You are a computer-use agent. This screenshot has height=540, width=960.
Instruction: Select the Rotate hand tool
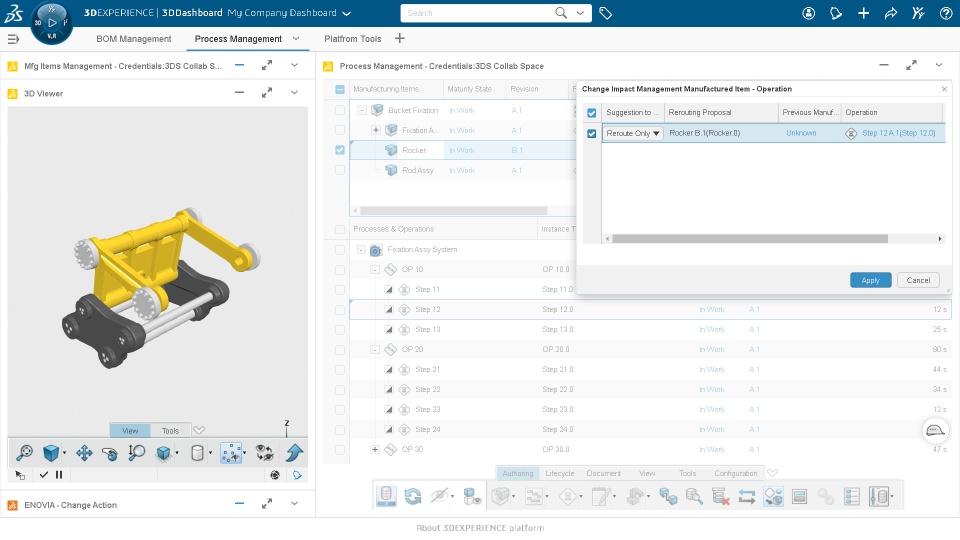(x=110, y=453)
